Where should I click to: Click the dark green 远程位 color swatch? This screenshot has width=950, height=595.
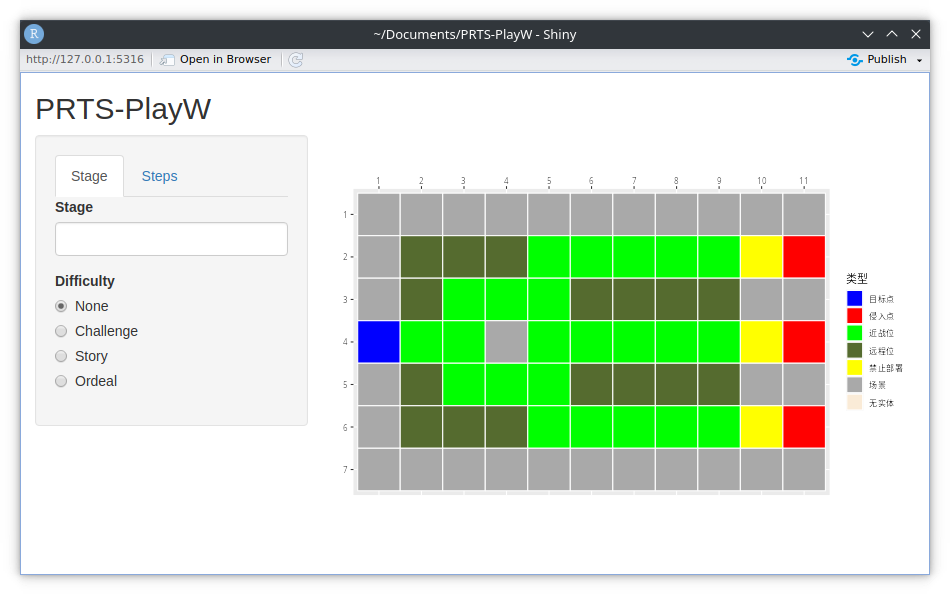pyautogui.click(x=852, y=350)
